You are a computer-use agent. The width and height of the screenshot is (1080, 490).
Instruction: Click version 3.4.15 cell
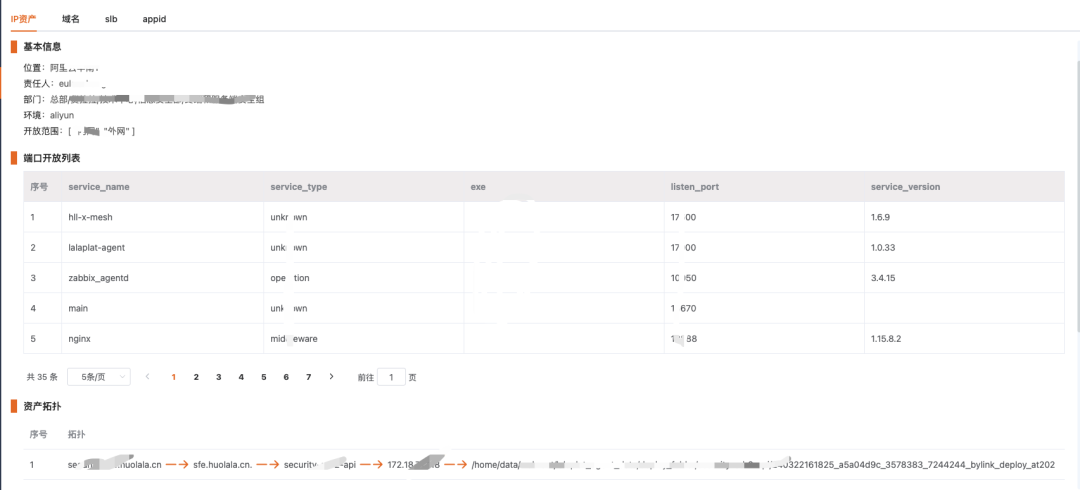point(883,278)
